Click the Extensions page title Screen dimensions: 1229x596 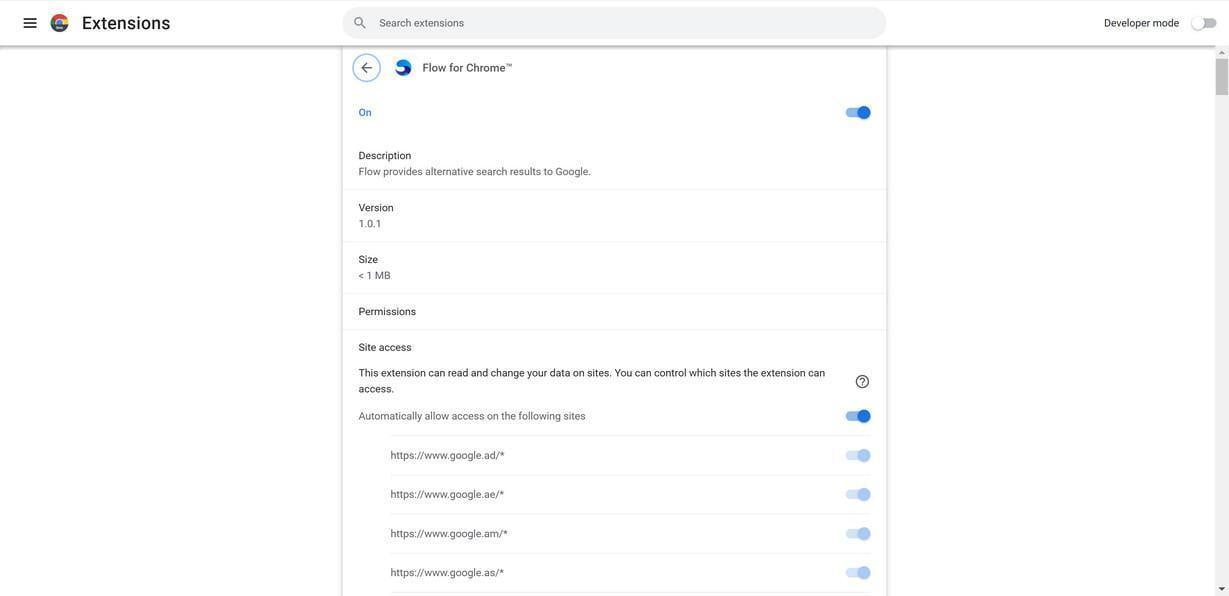click(126, 23)
